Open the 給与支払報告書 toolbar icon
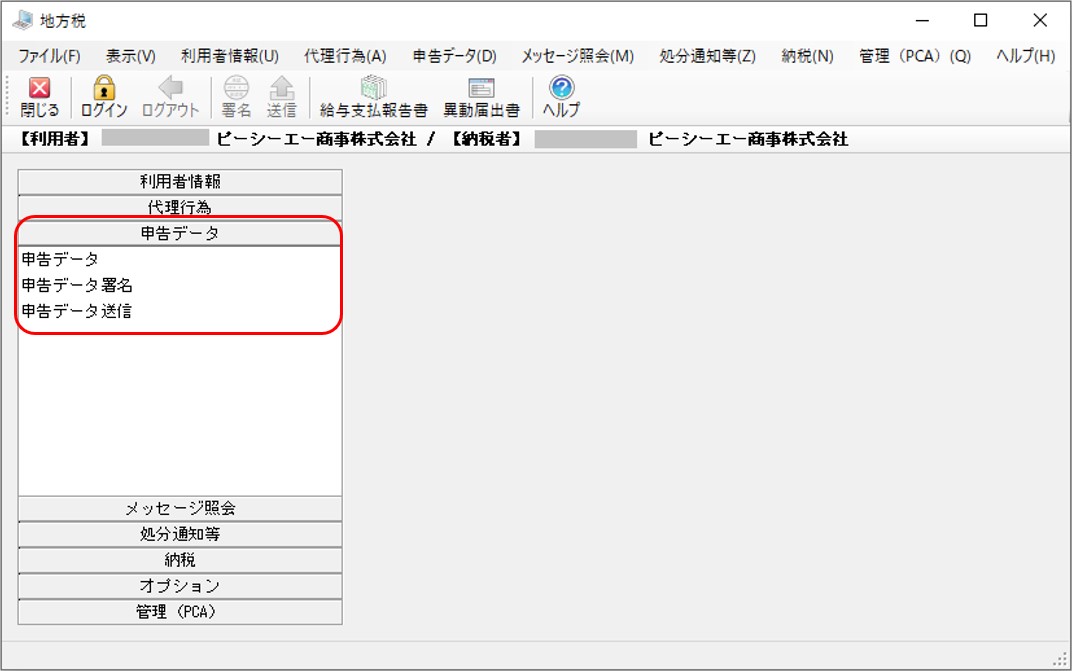This screenshot has height=671, width=1072. 373,88
